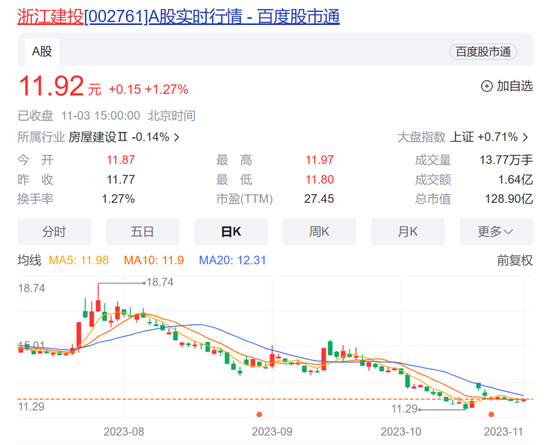Click the 成交额 value 1.64亿
This screenshot has width=550, height=445.
(x=516, y=180)
